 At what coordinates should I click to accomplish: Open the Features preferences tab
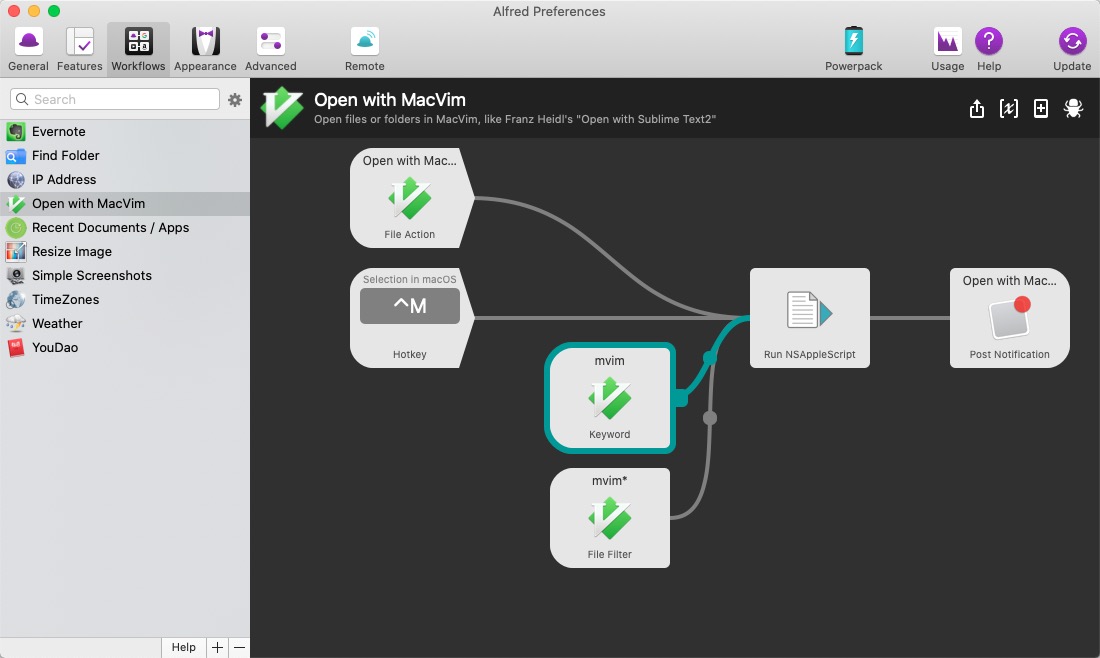point(79,49)
